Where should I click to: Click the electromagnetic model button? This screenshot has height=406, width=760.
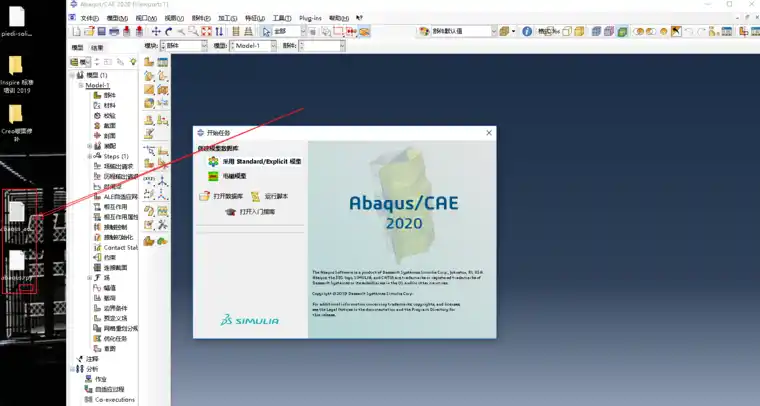coord(227,176)
